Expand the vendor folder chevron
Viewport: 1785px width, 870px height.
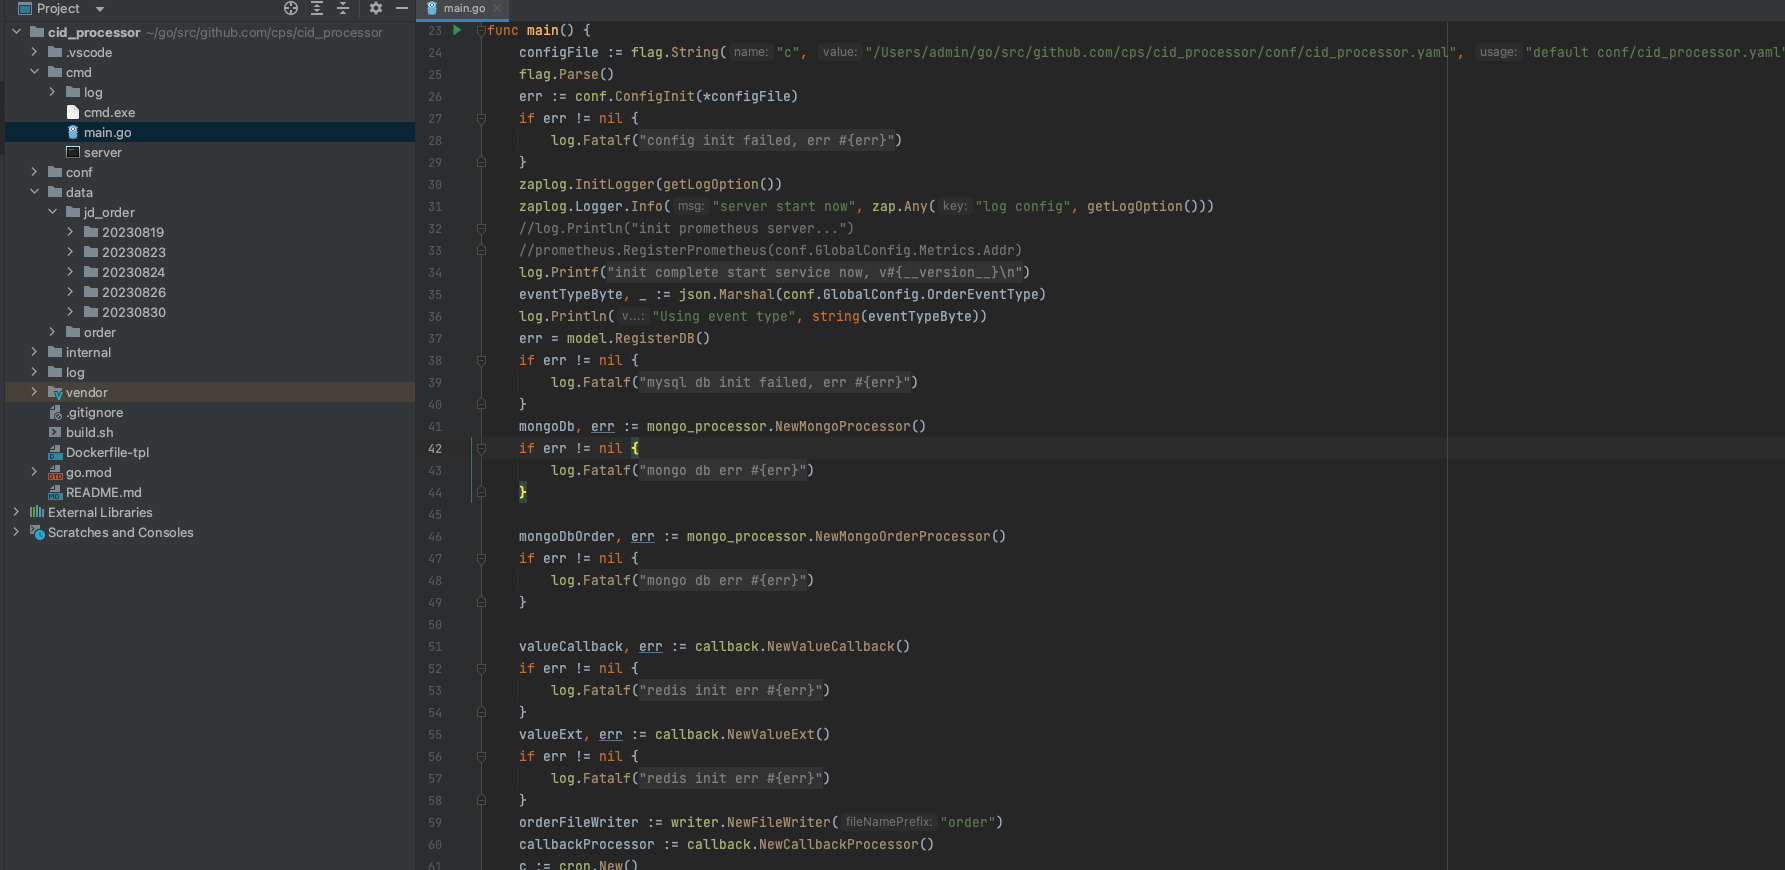click(34, 392)
